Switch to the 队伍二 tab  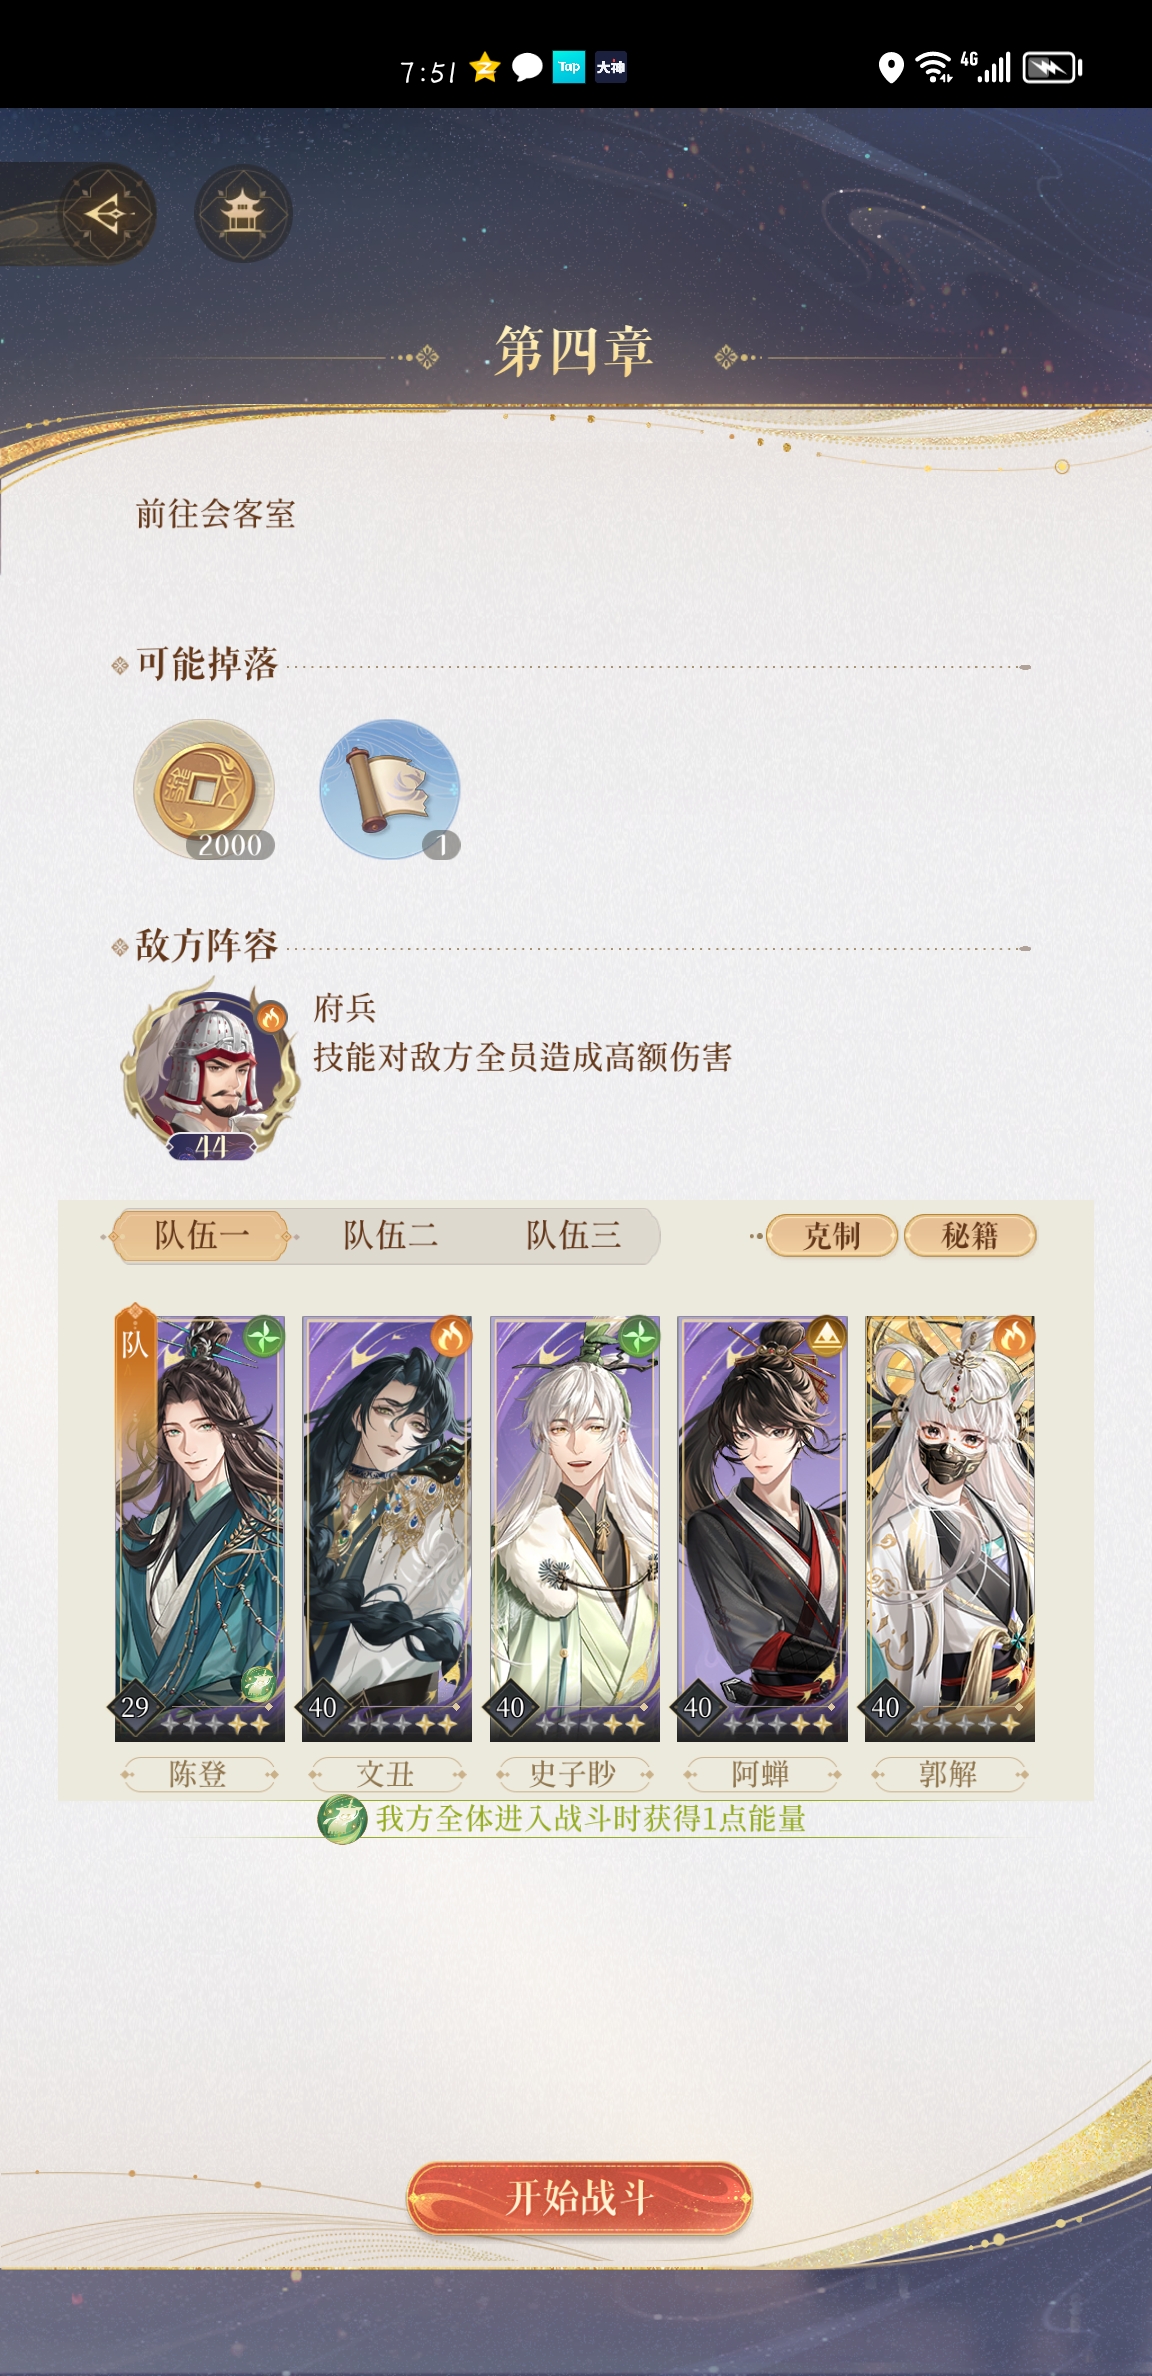[x=390, y=1235]
